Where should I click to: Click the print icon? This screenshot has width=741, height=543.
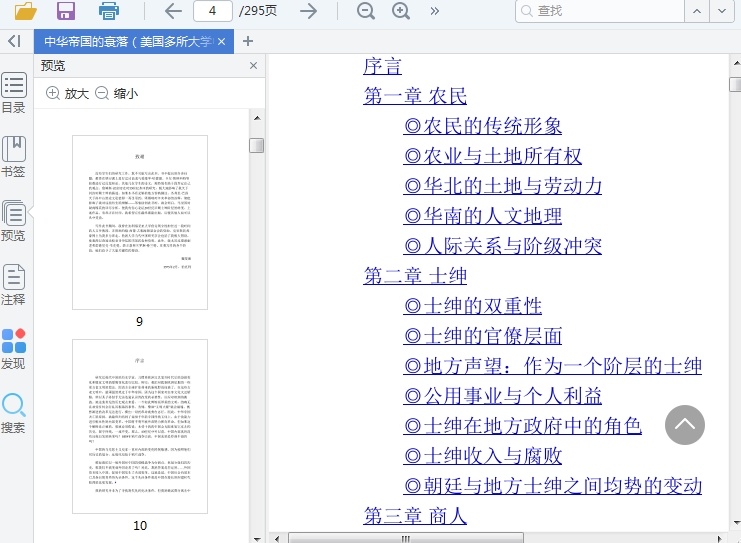point(109,11)
